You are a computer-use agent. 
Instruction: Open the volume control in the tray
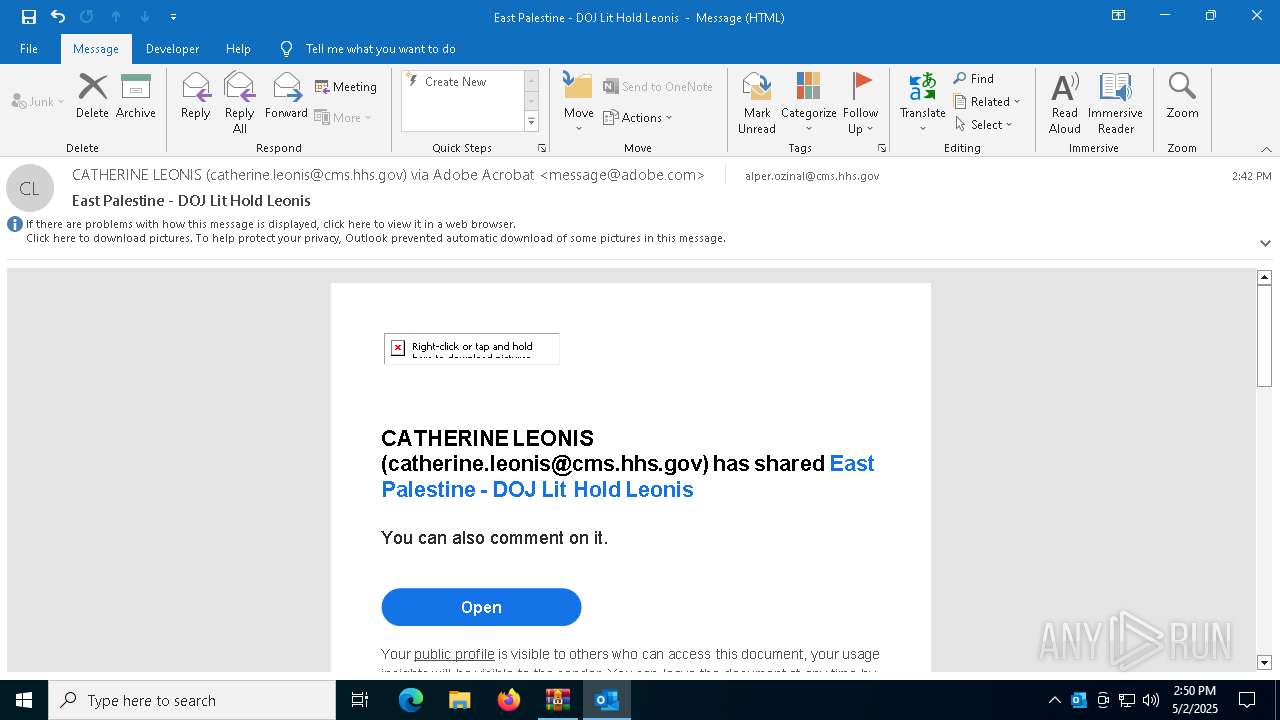(x=1150, y=700)
